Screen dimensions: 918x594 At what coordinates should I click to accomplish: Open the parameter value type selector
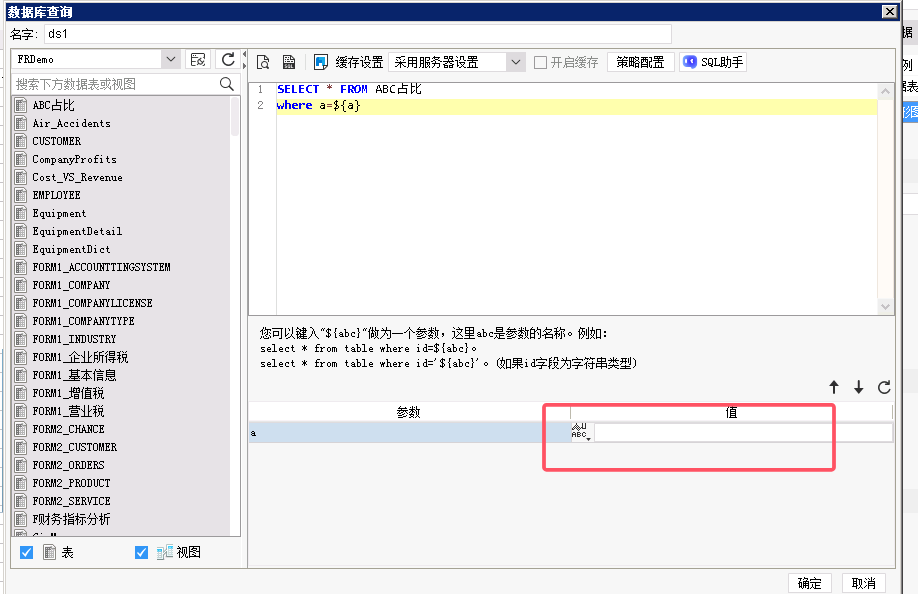coord(581,432)
